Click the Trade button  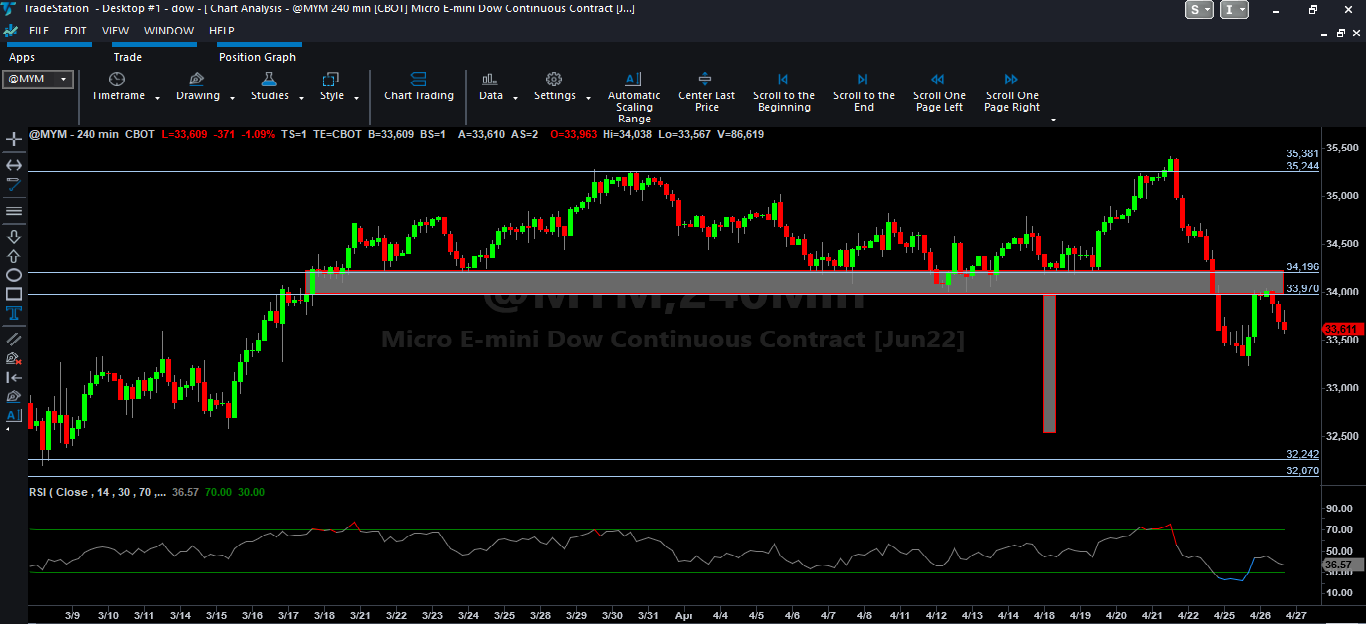tap(127, 57)
